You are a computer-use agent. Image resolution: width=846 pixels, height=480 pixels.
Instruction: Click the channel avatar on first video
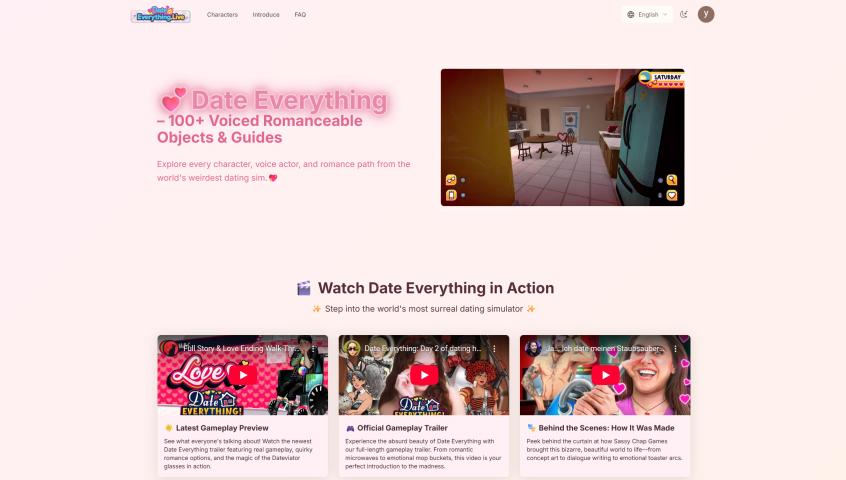click(171, 349)
